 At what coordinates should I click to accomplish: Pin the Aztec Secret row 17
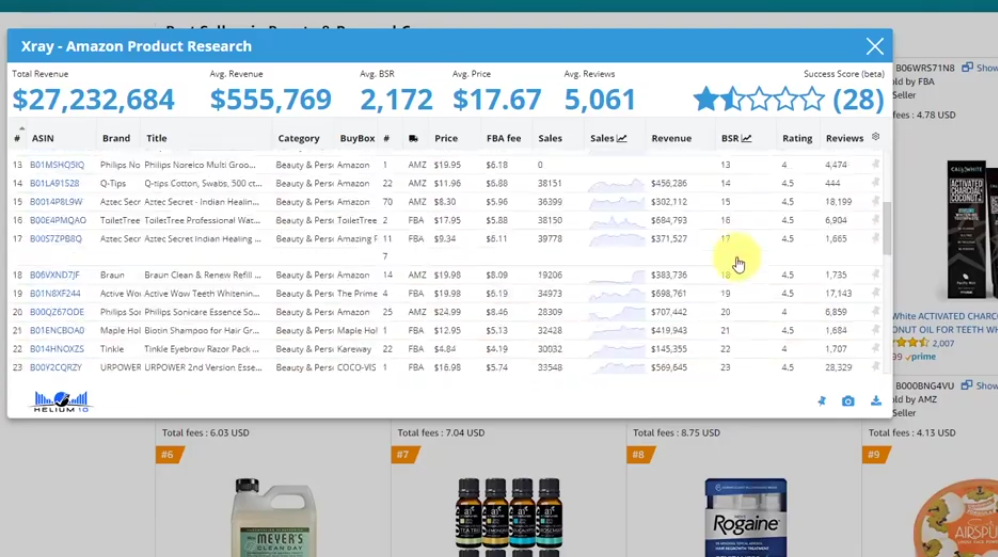pyautogui.click(x=876, y=238)
